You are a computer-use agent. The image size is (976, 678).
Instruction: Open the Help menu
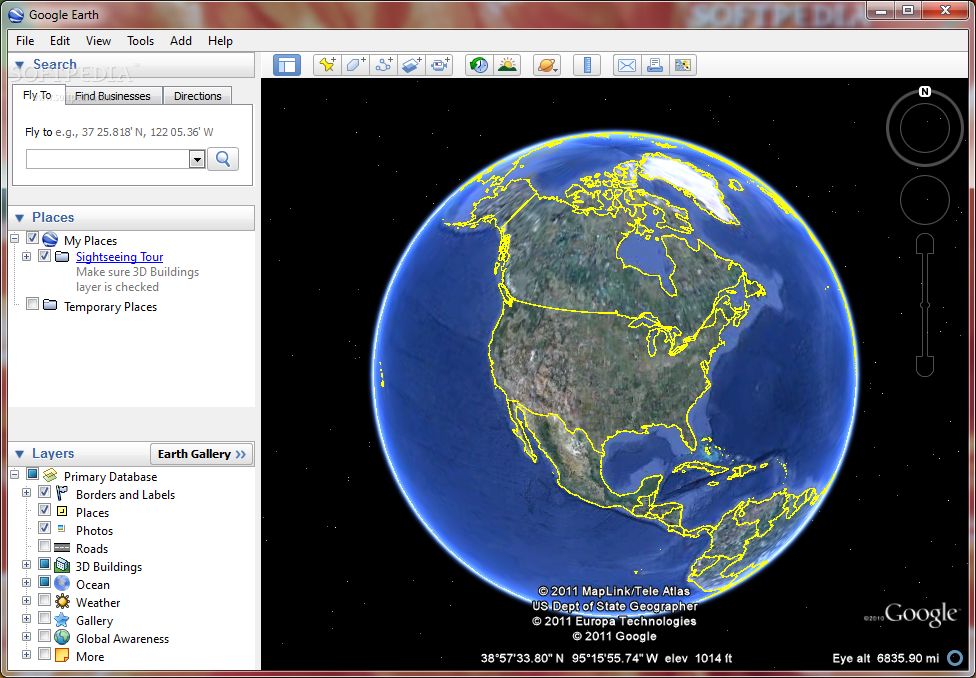point(220,41)
